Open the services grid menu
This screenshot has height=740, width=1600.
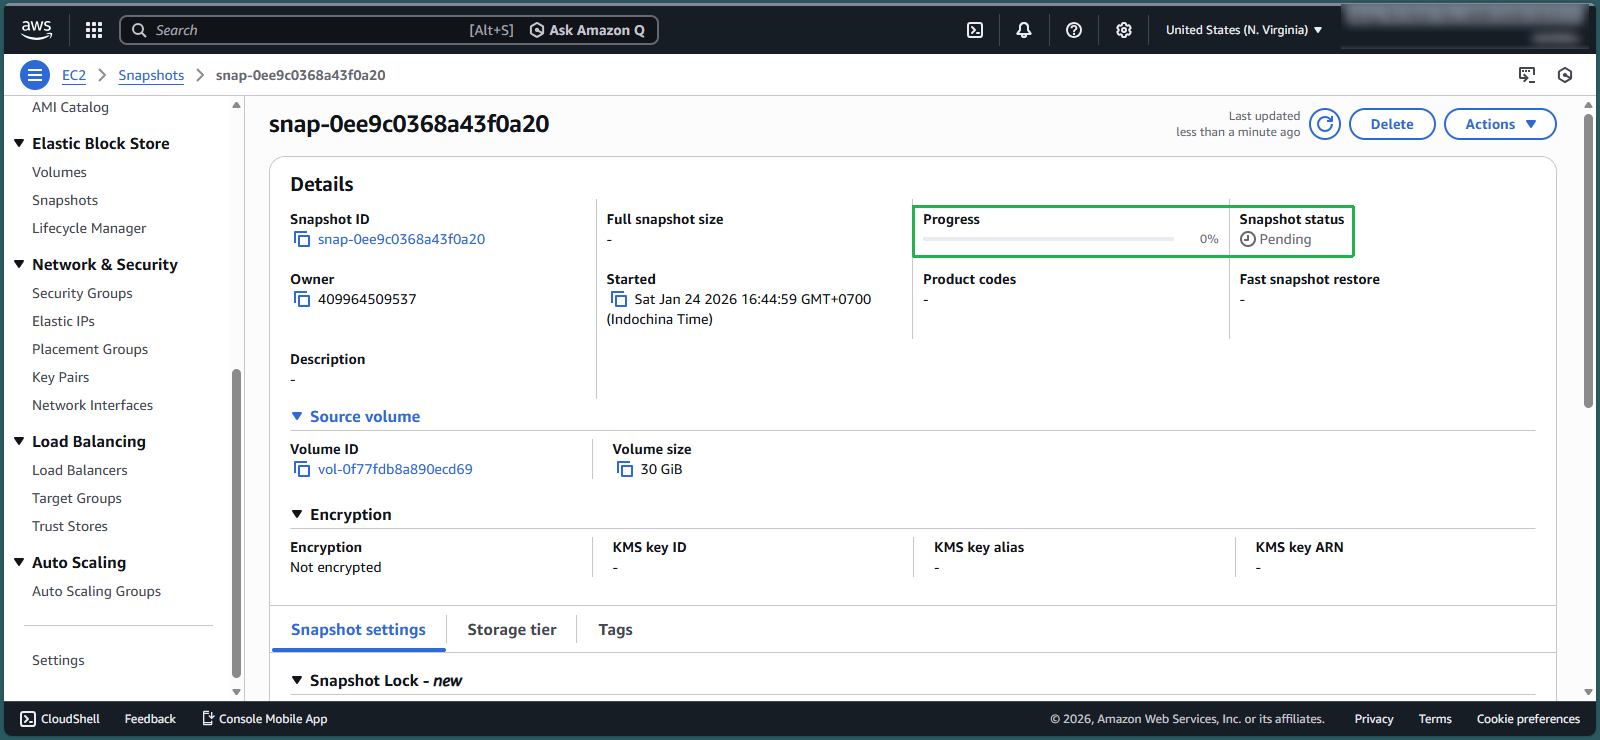(x=94, y=30)
